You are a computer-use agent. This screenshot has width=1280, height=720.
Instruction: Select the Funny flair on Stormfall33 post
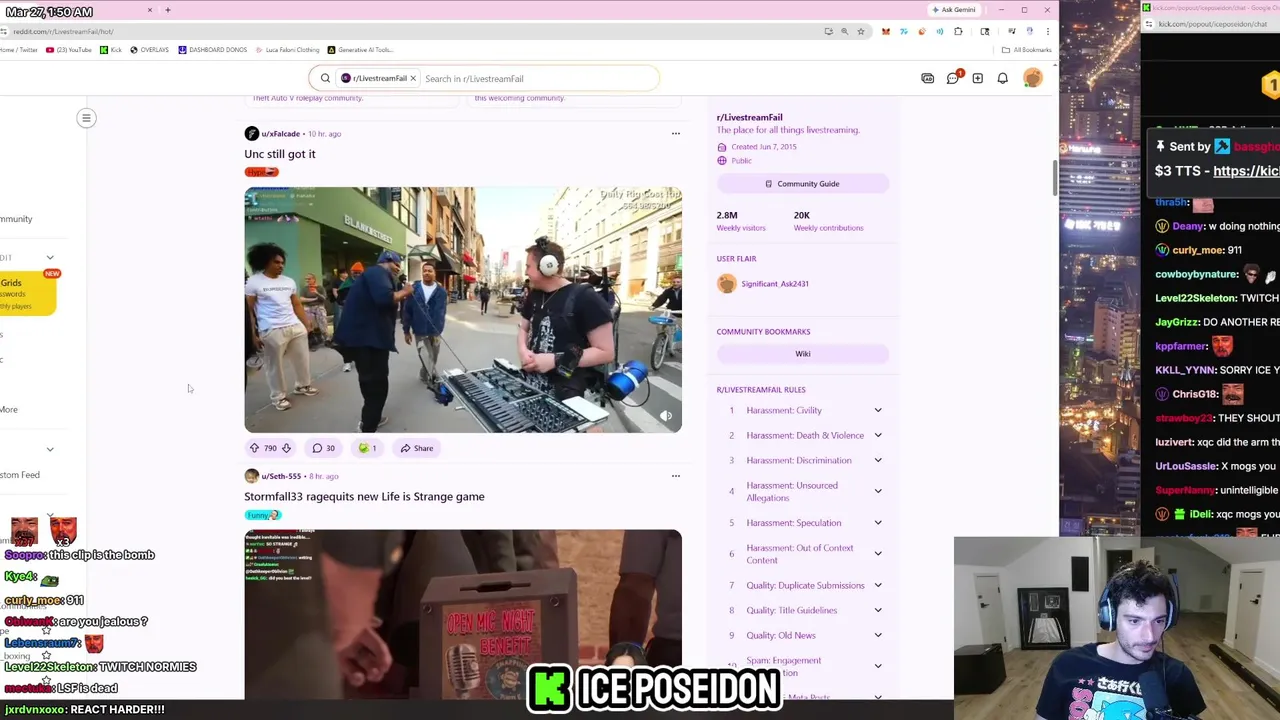point(263,515)
